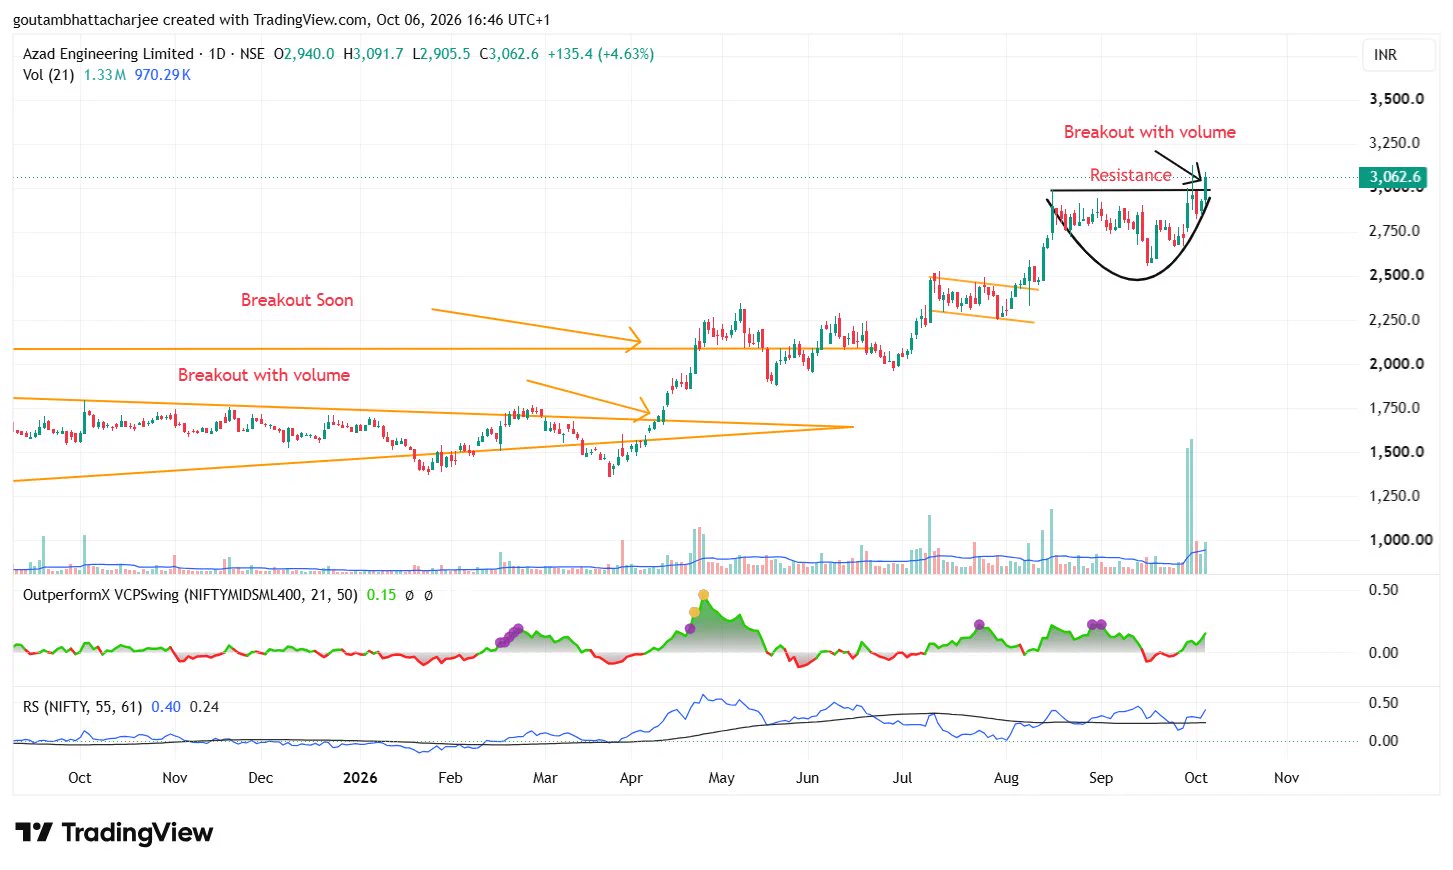Image resolution: width=1453 pixels, height=870 pixels.
Task: Click the INR currency box
Action: (x=1399, y=55)
